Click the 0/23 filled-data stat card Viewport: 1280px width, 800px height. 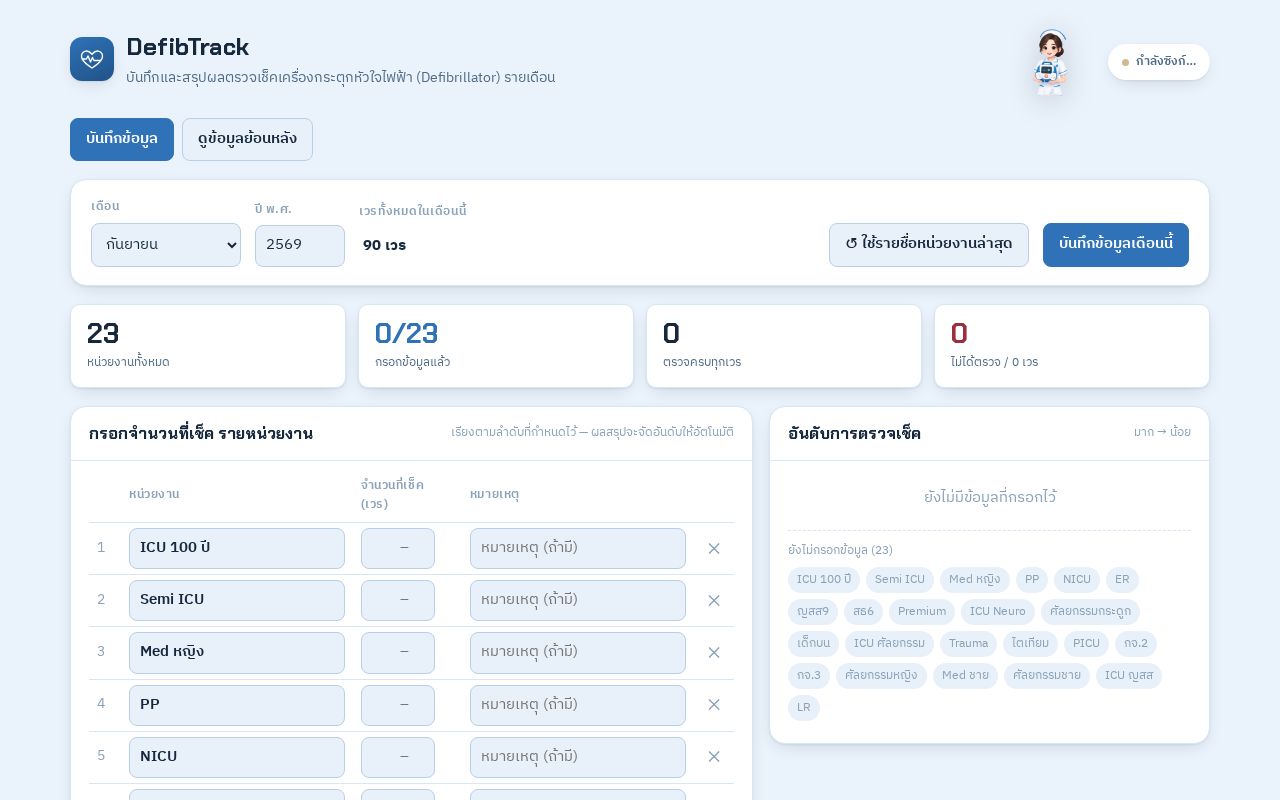pyautogui.click(x=496, y=346)
